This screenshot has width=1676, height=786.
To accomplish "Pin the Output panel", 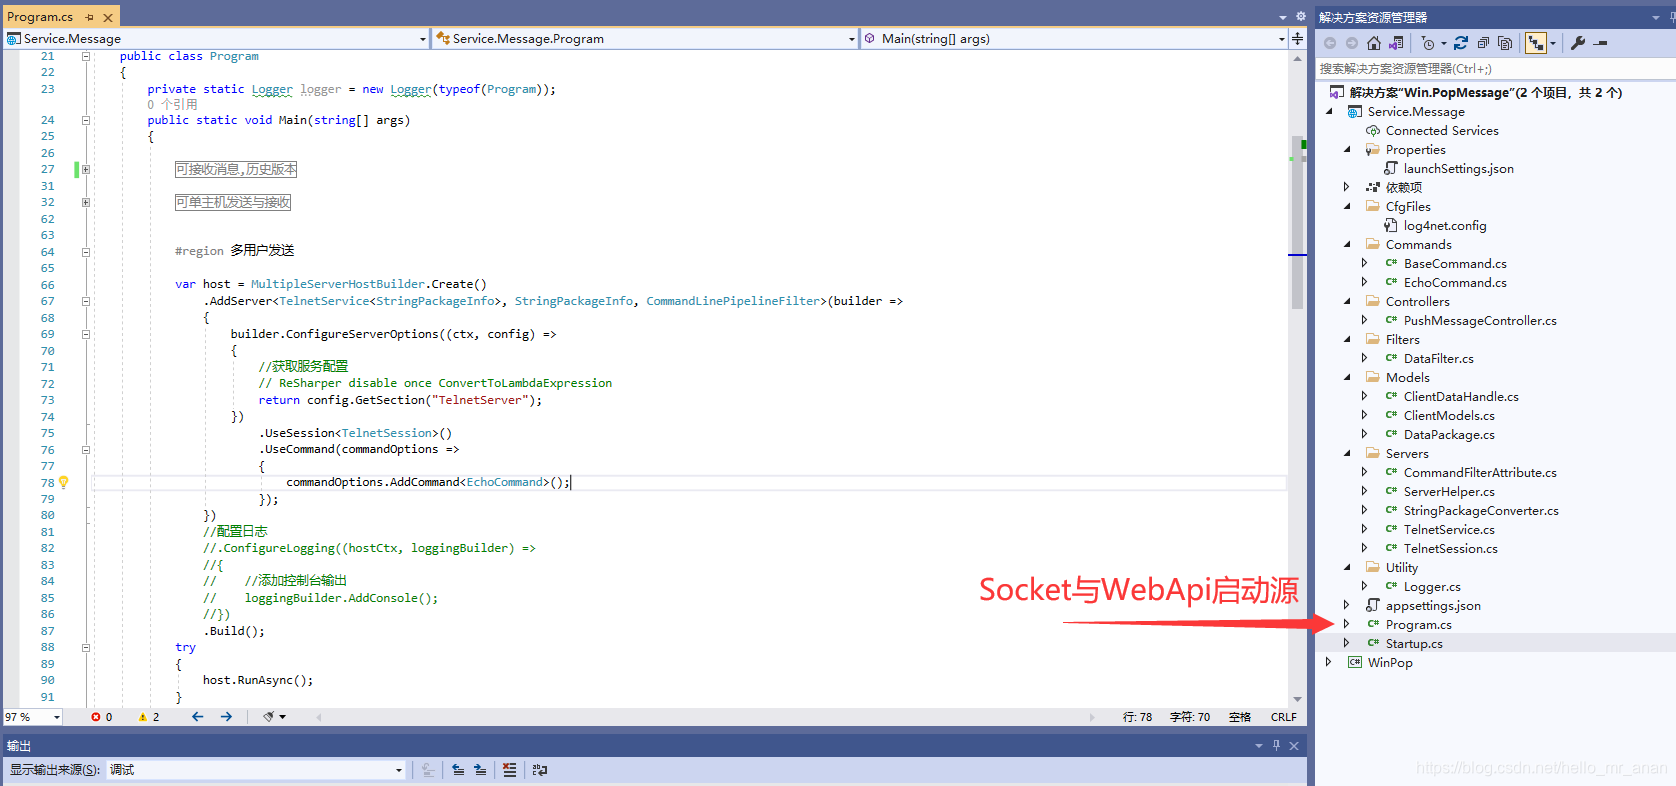I will point(1276,746).
